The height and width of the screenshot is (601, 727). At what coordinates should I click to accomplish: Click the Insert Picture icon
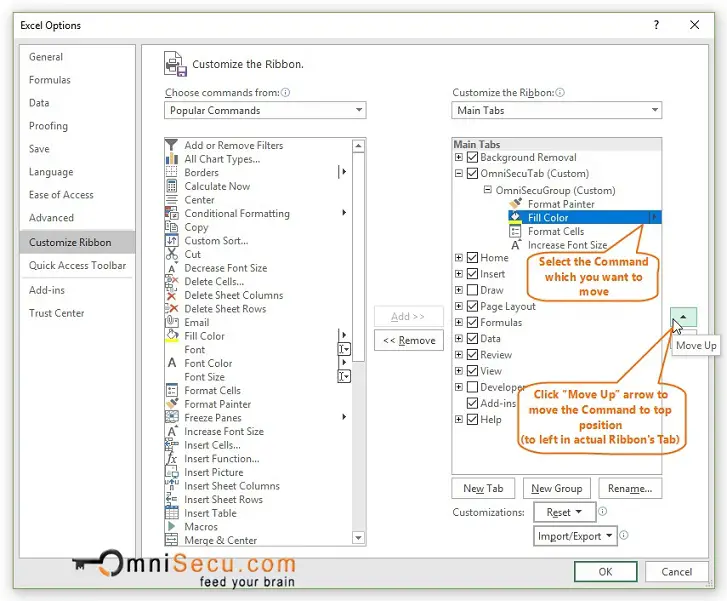click(x=172, y=472)
